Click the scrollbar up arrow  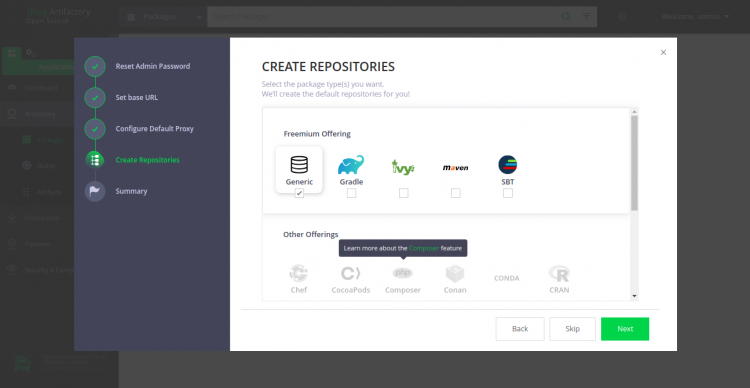pyautogui.click(x=635, y=112)
